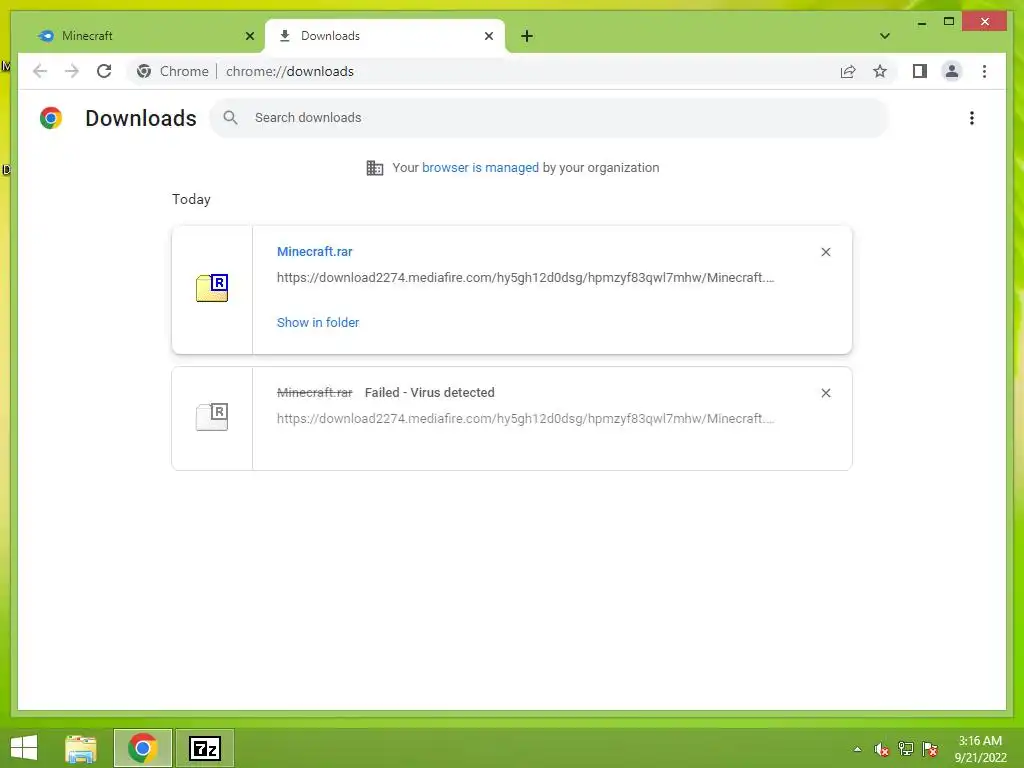Click the Chrome logo beside Downloads heading
Screen dimensions: 1024x768
pyautogui.click(x=51, y=118)
